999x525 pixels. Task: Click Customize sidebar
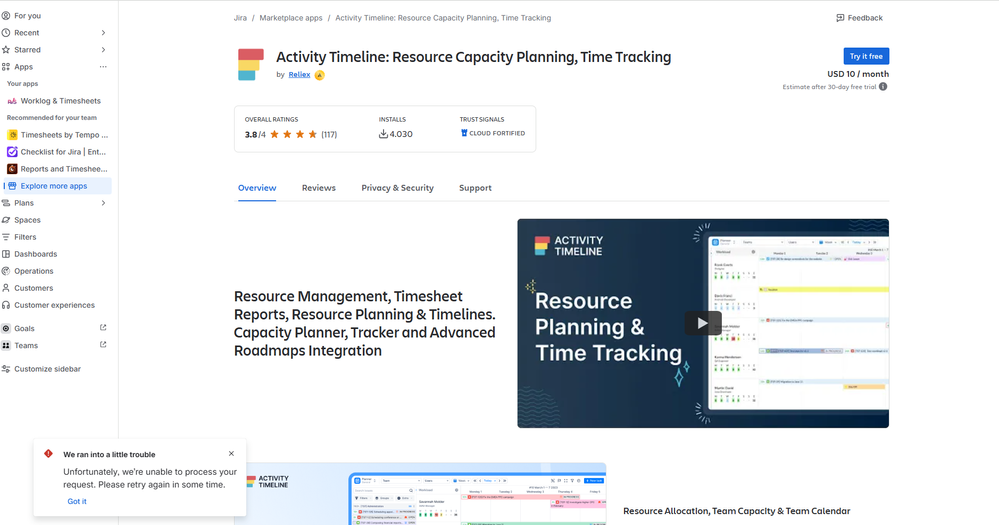click(x=47, y=369)
